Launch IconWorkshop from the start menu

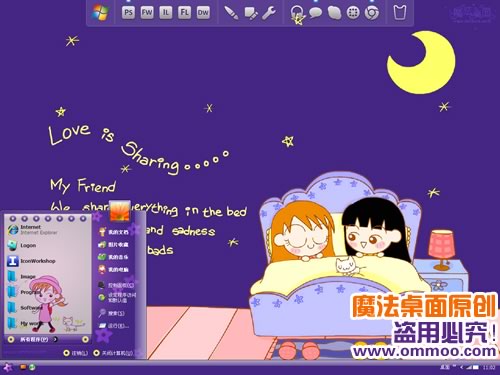coord(31,261)
